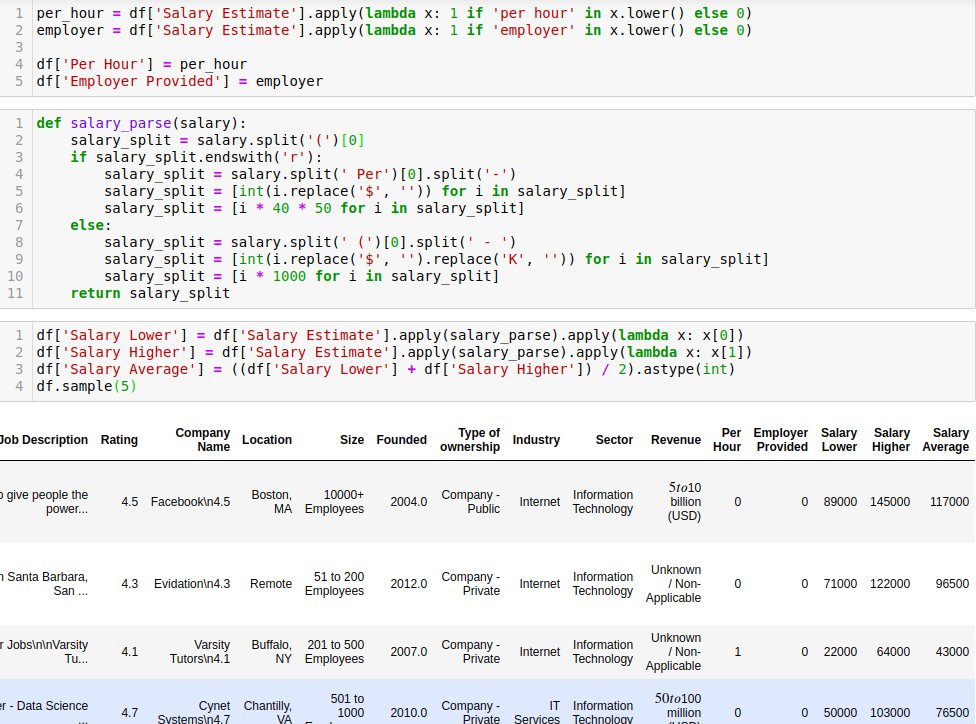Click the Salary Higher value 122000
Image resolution: width=976 pixels, height=724 pixels.
tap(889, 584)
